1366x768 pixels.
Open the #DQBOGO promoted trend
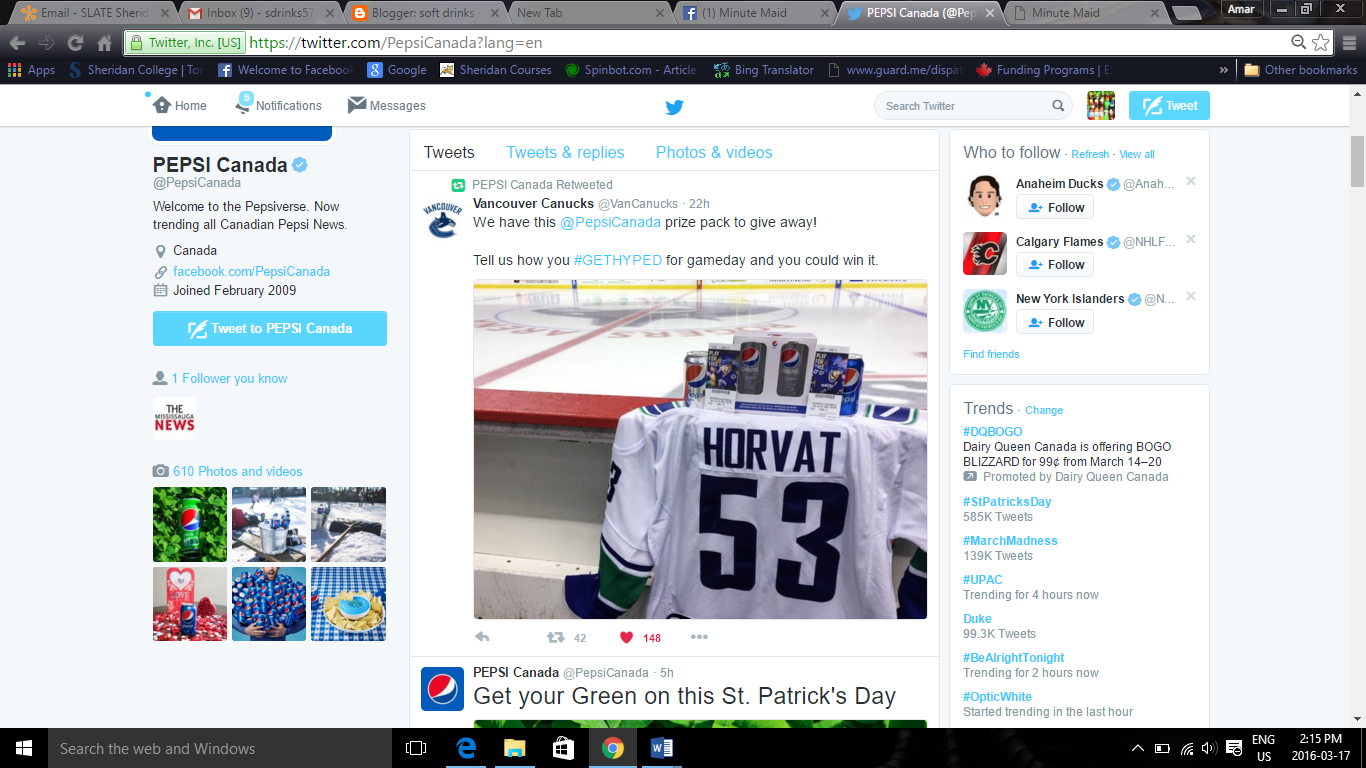click(x=993, y=432)
